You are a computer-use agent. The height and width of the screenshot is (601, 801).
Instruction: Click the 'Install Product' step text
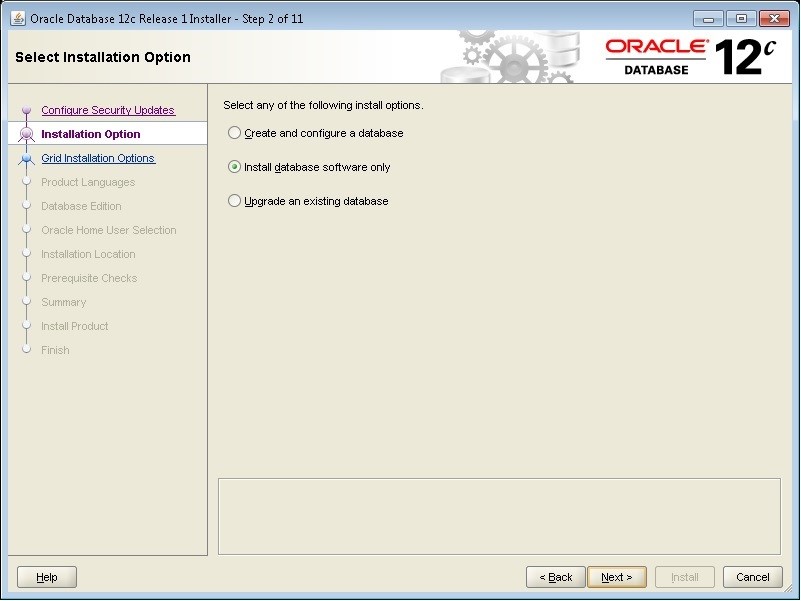click(x=75, y=326)
